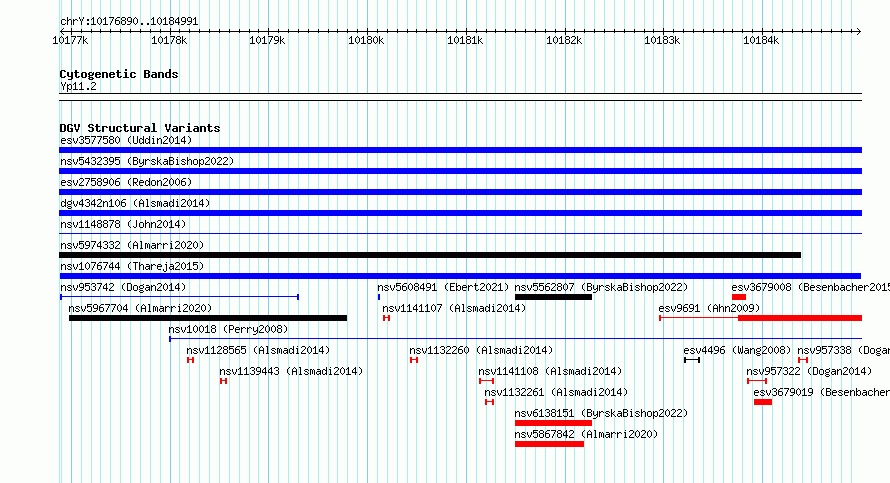This screenshot has width=890, height=483.
Task: Click the red bar under nsv5867842
Action: click(549, 444)
